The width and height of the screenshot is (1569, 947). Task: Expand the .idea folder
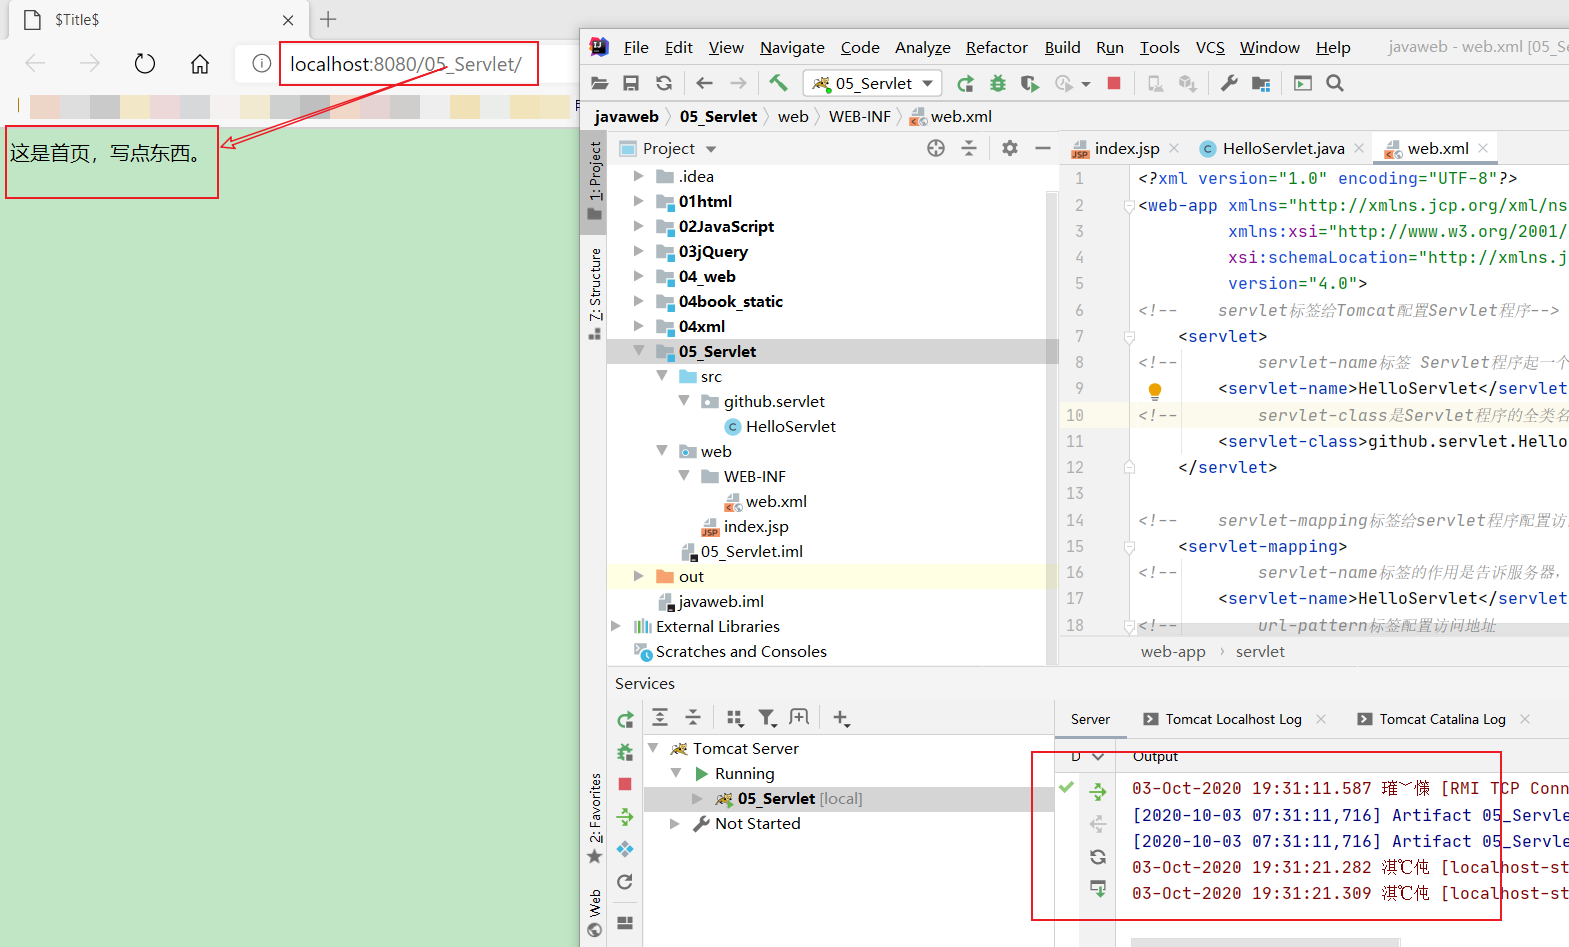[638, 176]
